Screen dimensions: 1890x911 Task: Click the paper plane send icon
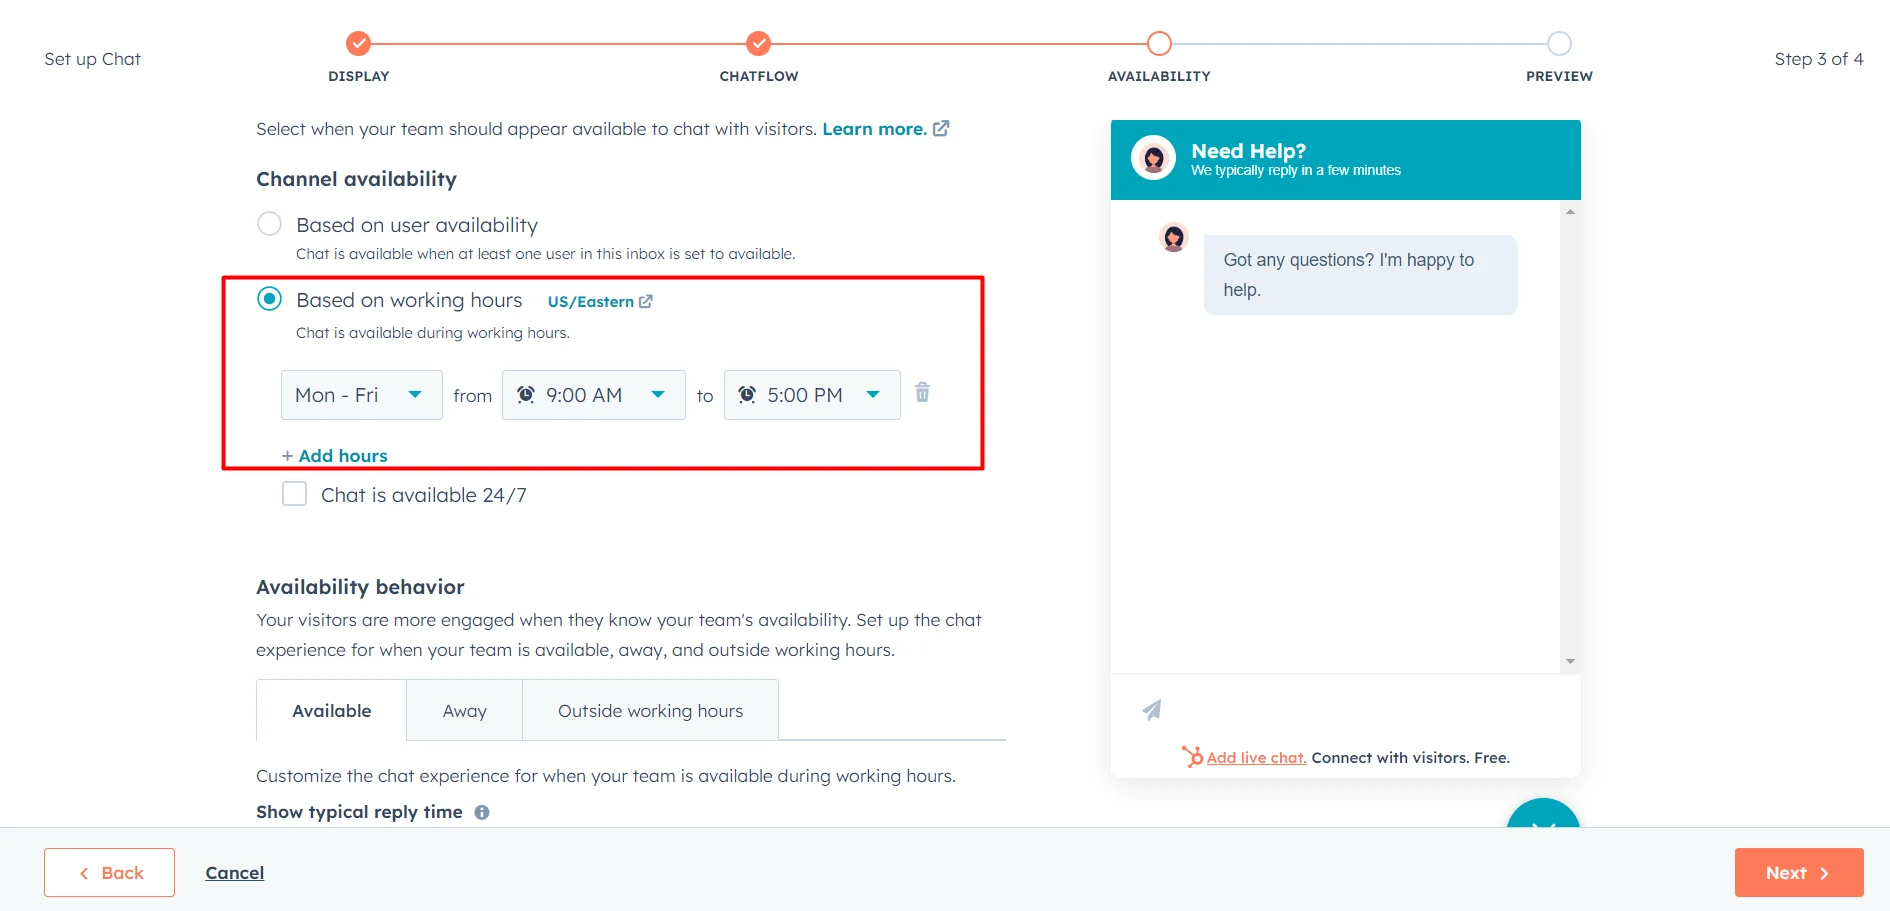pyautogui.click(x=1152, y=710)
